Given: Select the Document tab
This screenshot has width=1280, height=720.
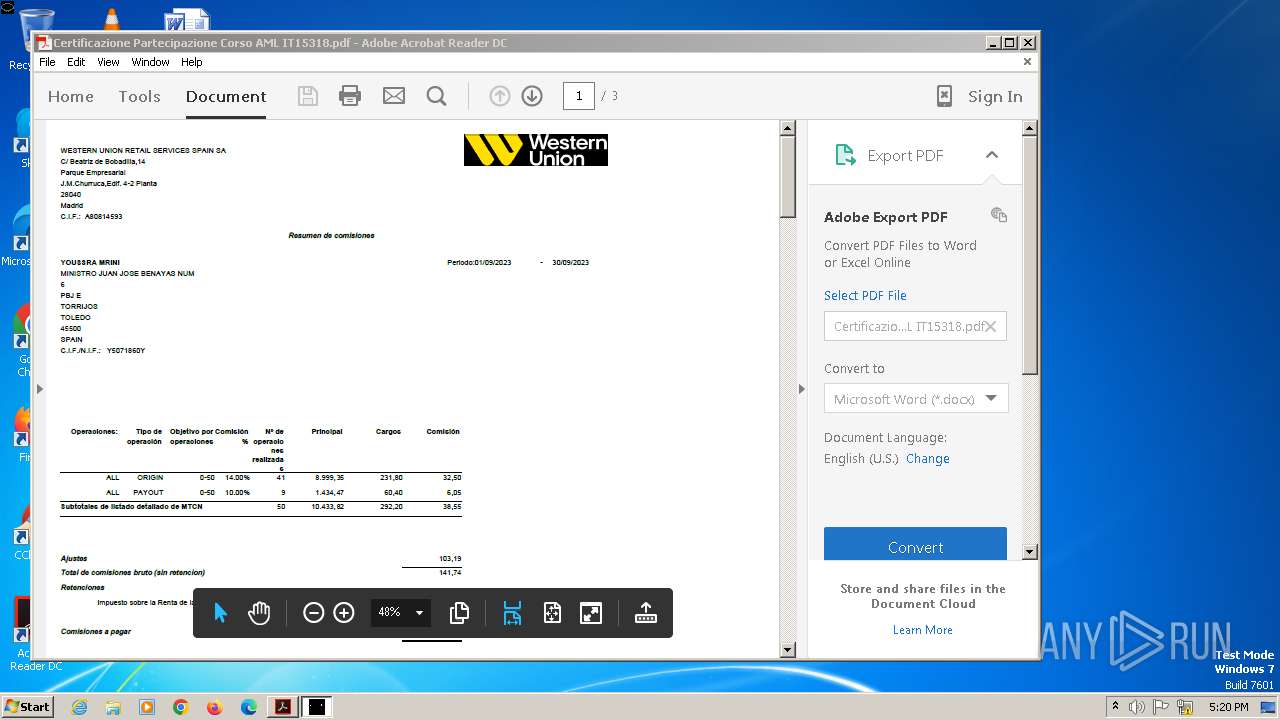Looking at the screenshot, I should point(226,96).
